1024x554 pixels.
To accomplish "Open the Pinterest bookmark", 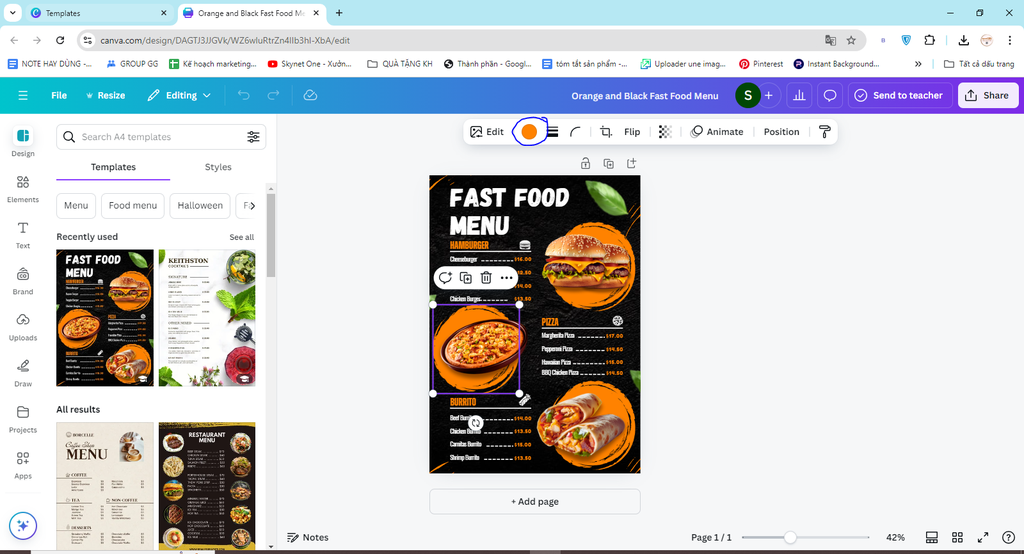I will pos(761,64).
